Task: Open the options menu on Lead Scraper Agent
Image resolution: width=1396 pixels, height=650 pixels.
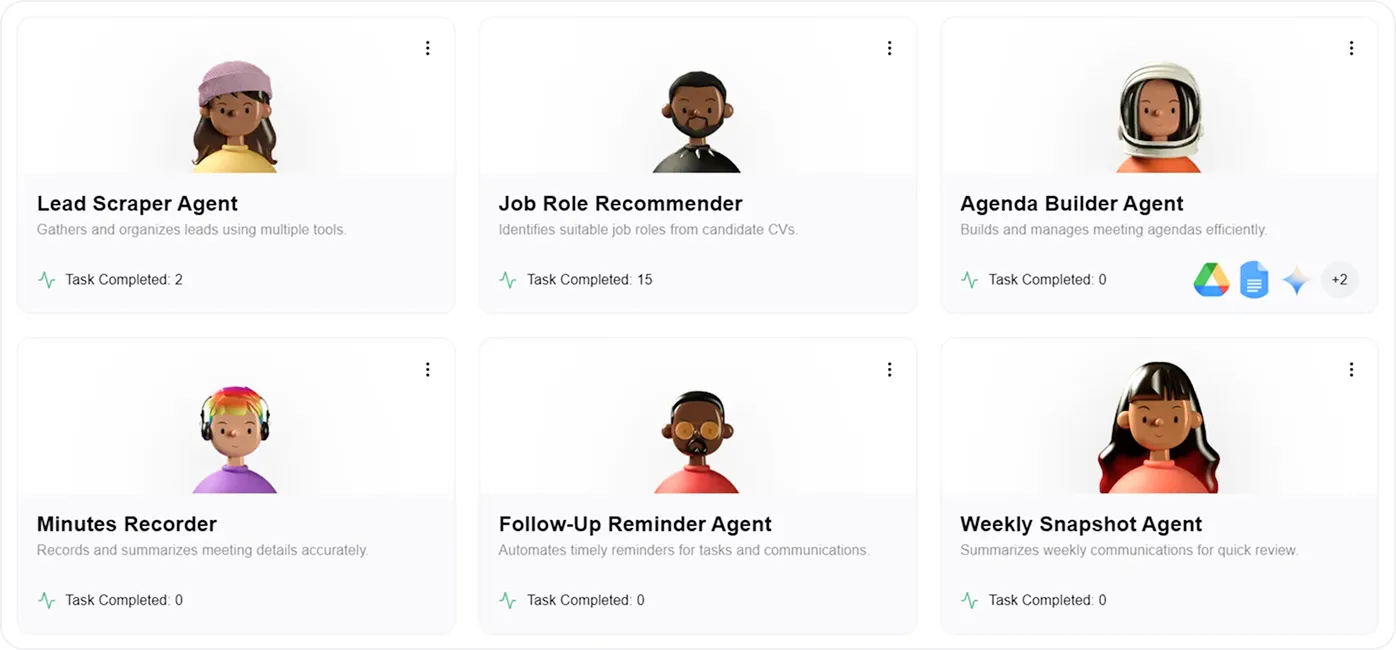Action: tap(428, 47)
